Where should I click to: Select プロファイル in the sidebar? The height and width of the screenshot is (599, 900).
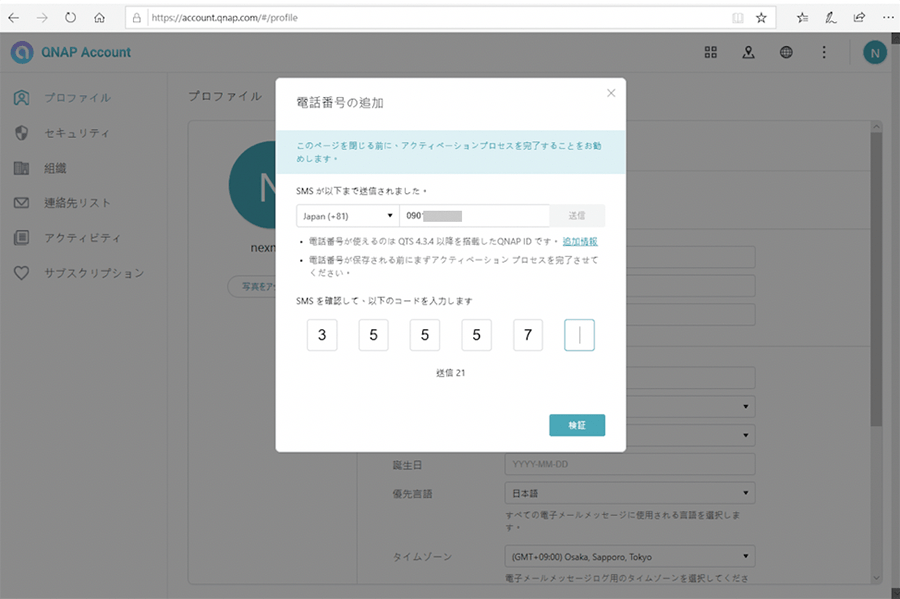77,98
